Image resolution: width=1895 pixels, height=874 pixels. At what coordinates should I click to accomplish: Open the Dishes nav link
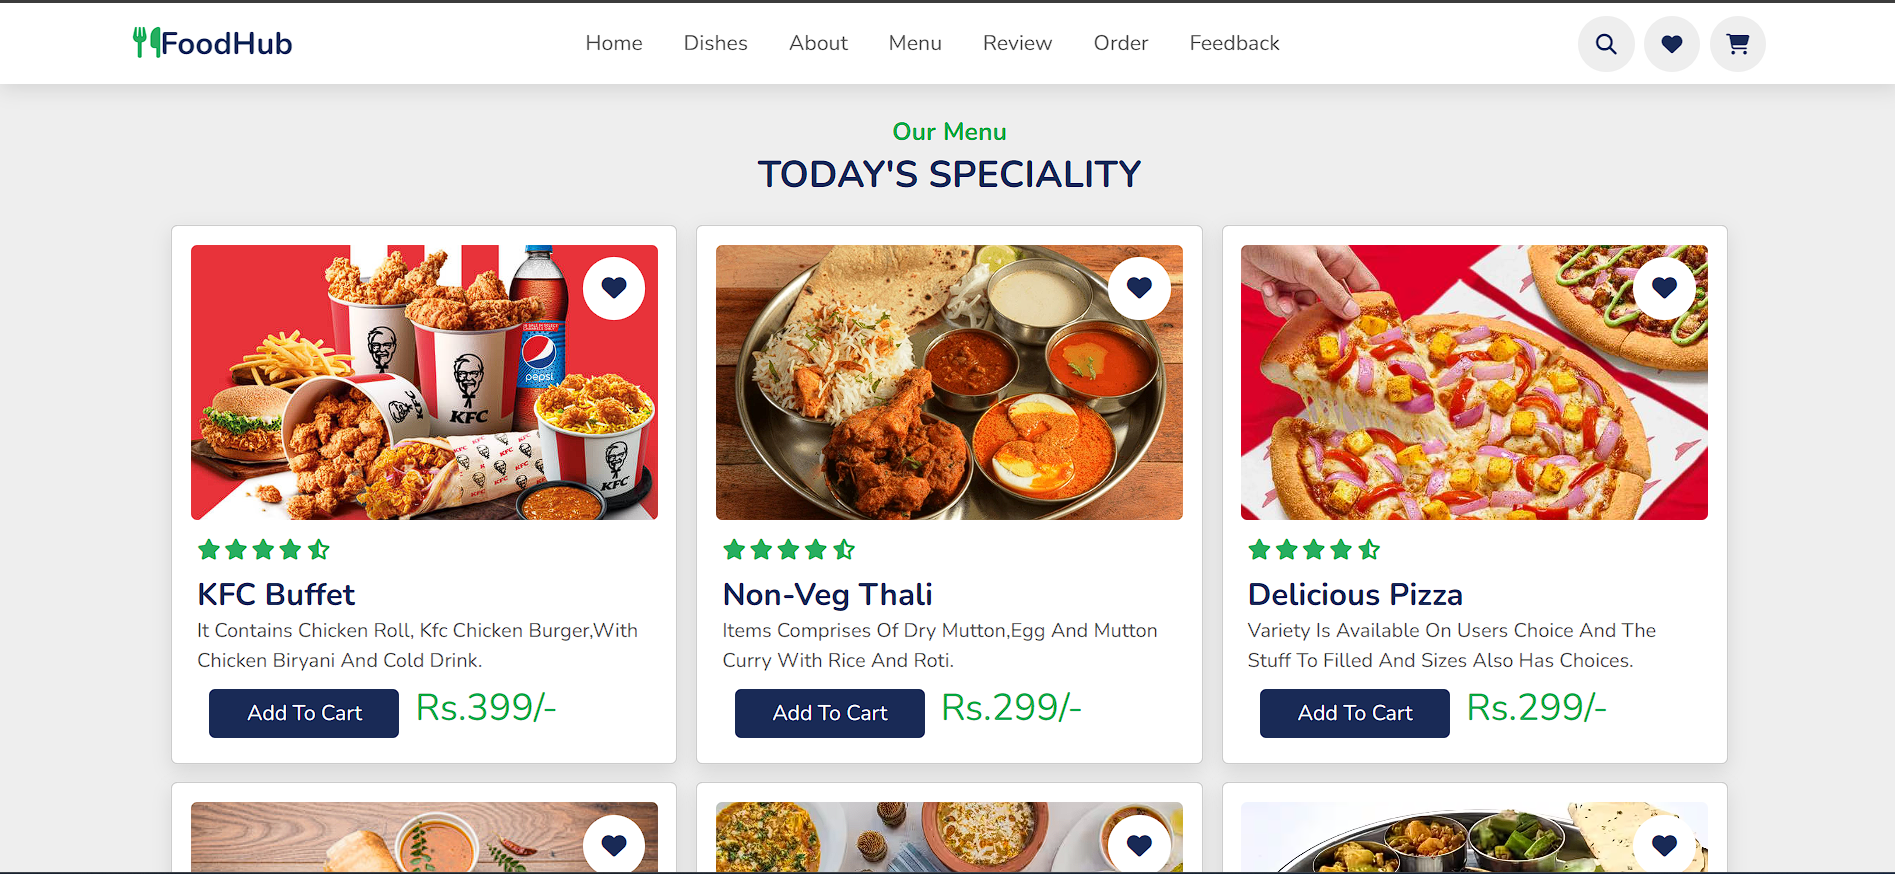click(x=715, y=43)
